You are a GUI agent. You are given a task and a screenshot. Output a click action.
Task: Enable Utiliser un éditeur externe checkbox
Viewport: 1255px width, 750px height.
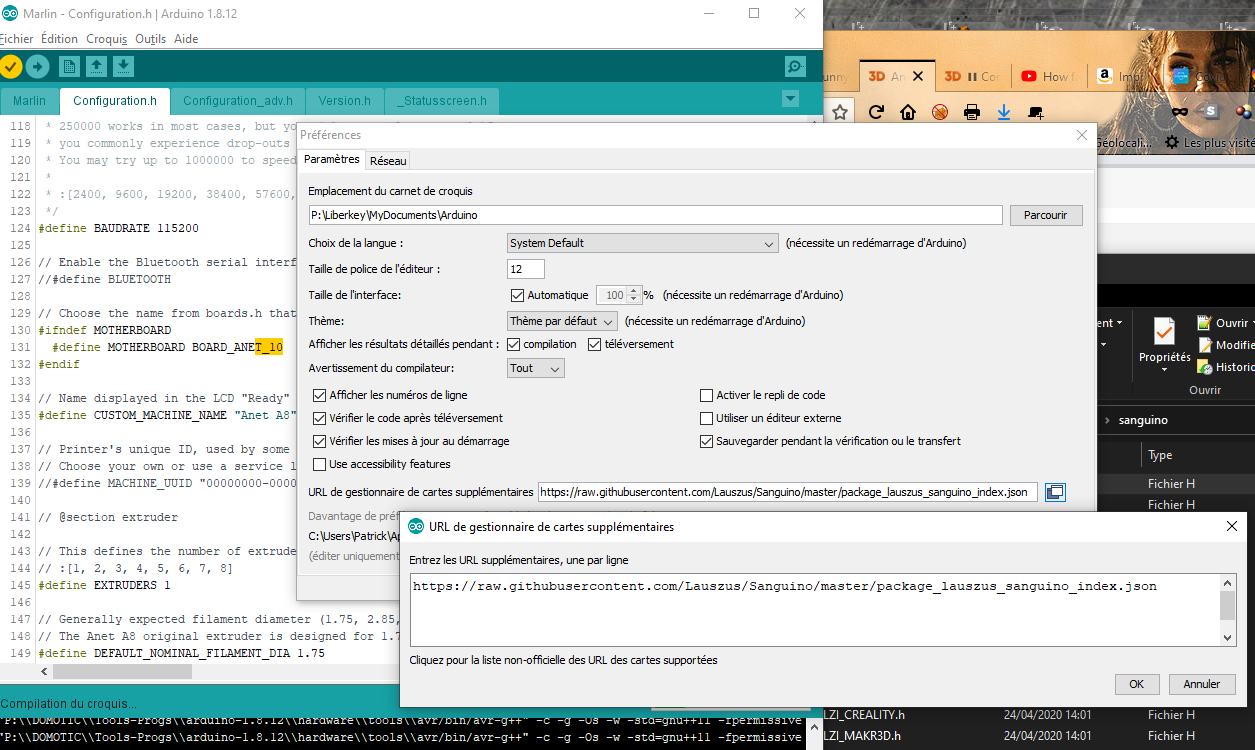pos(707,418)
